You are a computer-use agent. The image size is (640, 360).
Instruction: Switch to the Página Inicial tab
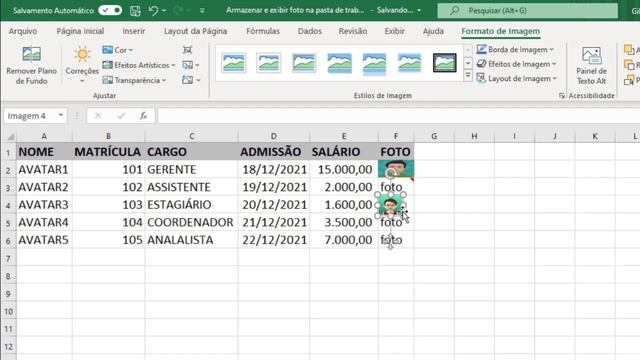coord(80,31)
